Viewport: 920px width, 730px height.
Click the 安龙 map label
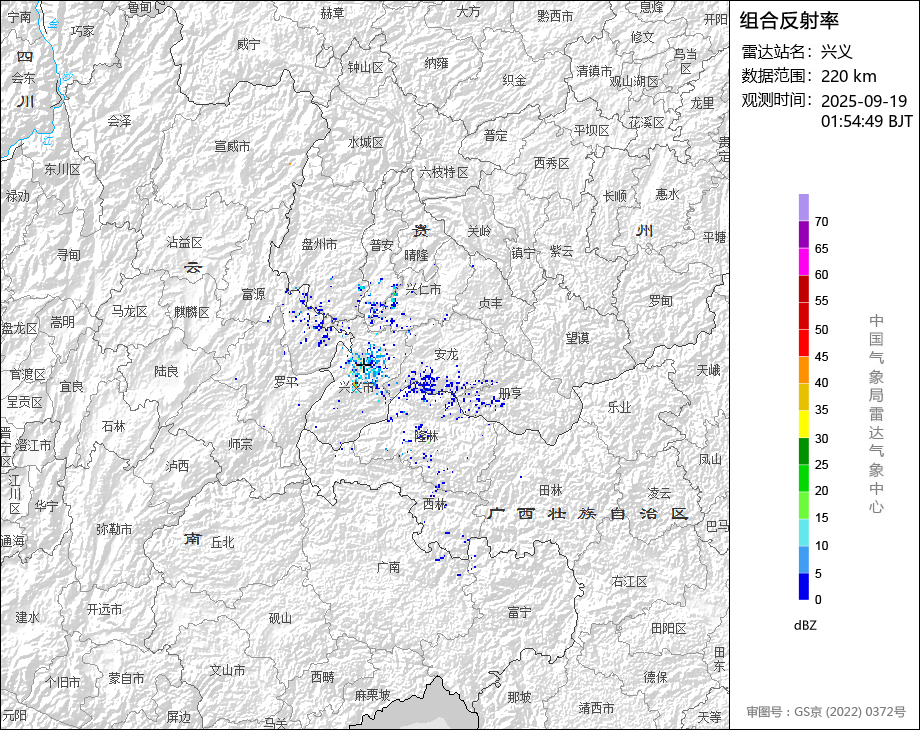point(446,354)
